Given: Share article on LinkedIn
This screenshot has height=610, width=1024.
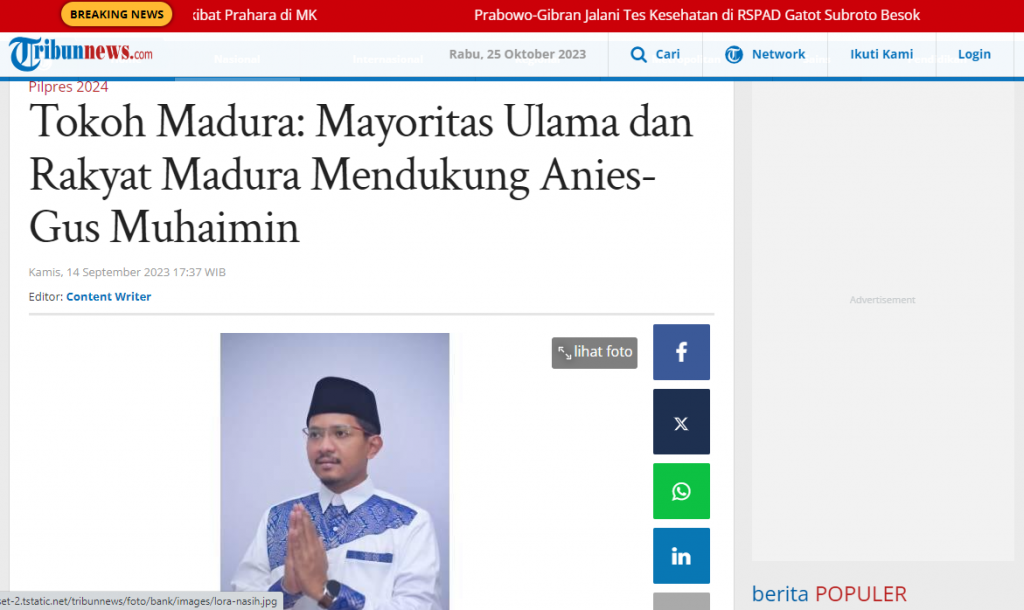Looking at the screenshot, I should pyautogui.click(x=681, y=556).
